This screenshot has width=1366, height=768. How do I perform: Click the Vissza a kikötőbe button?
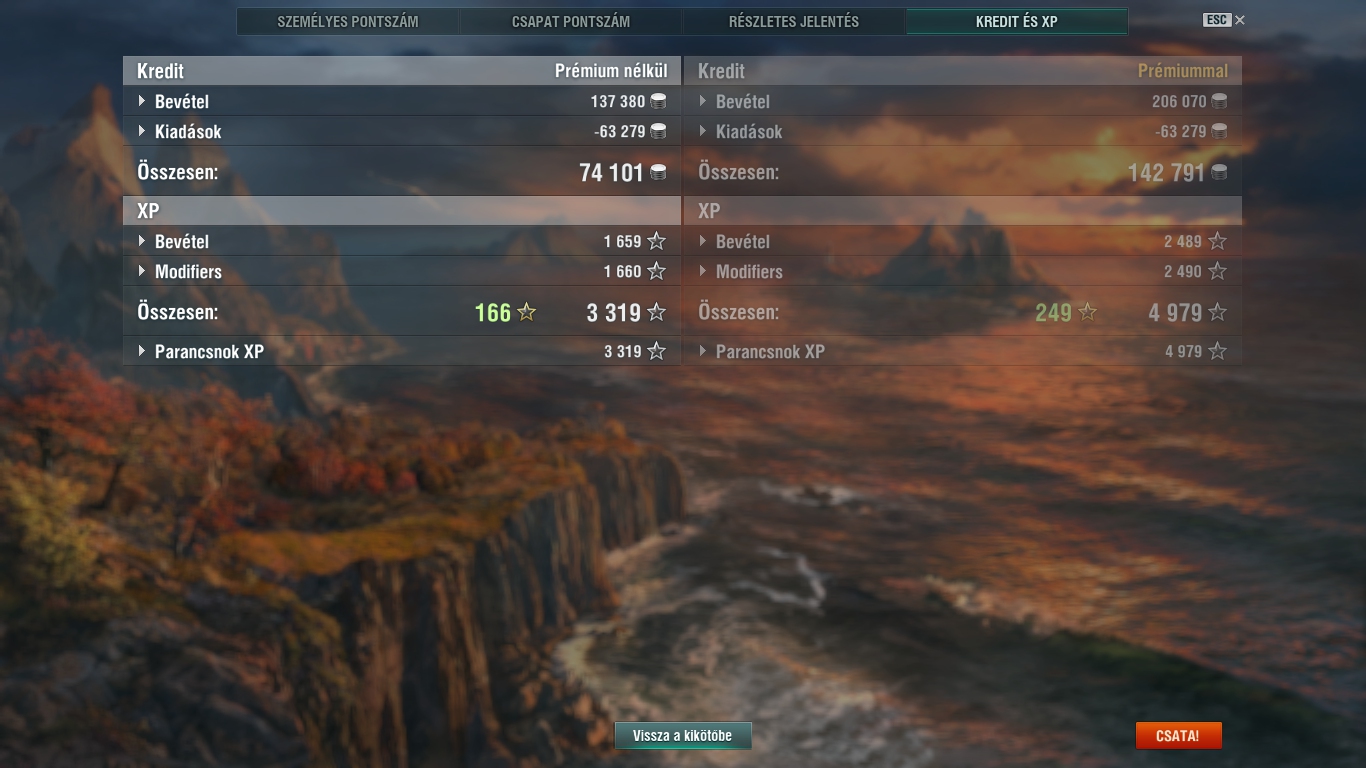tap(683, 736)
